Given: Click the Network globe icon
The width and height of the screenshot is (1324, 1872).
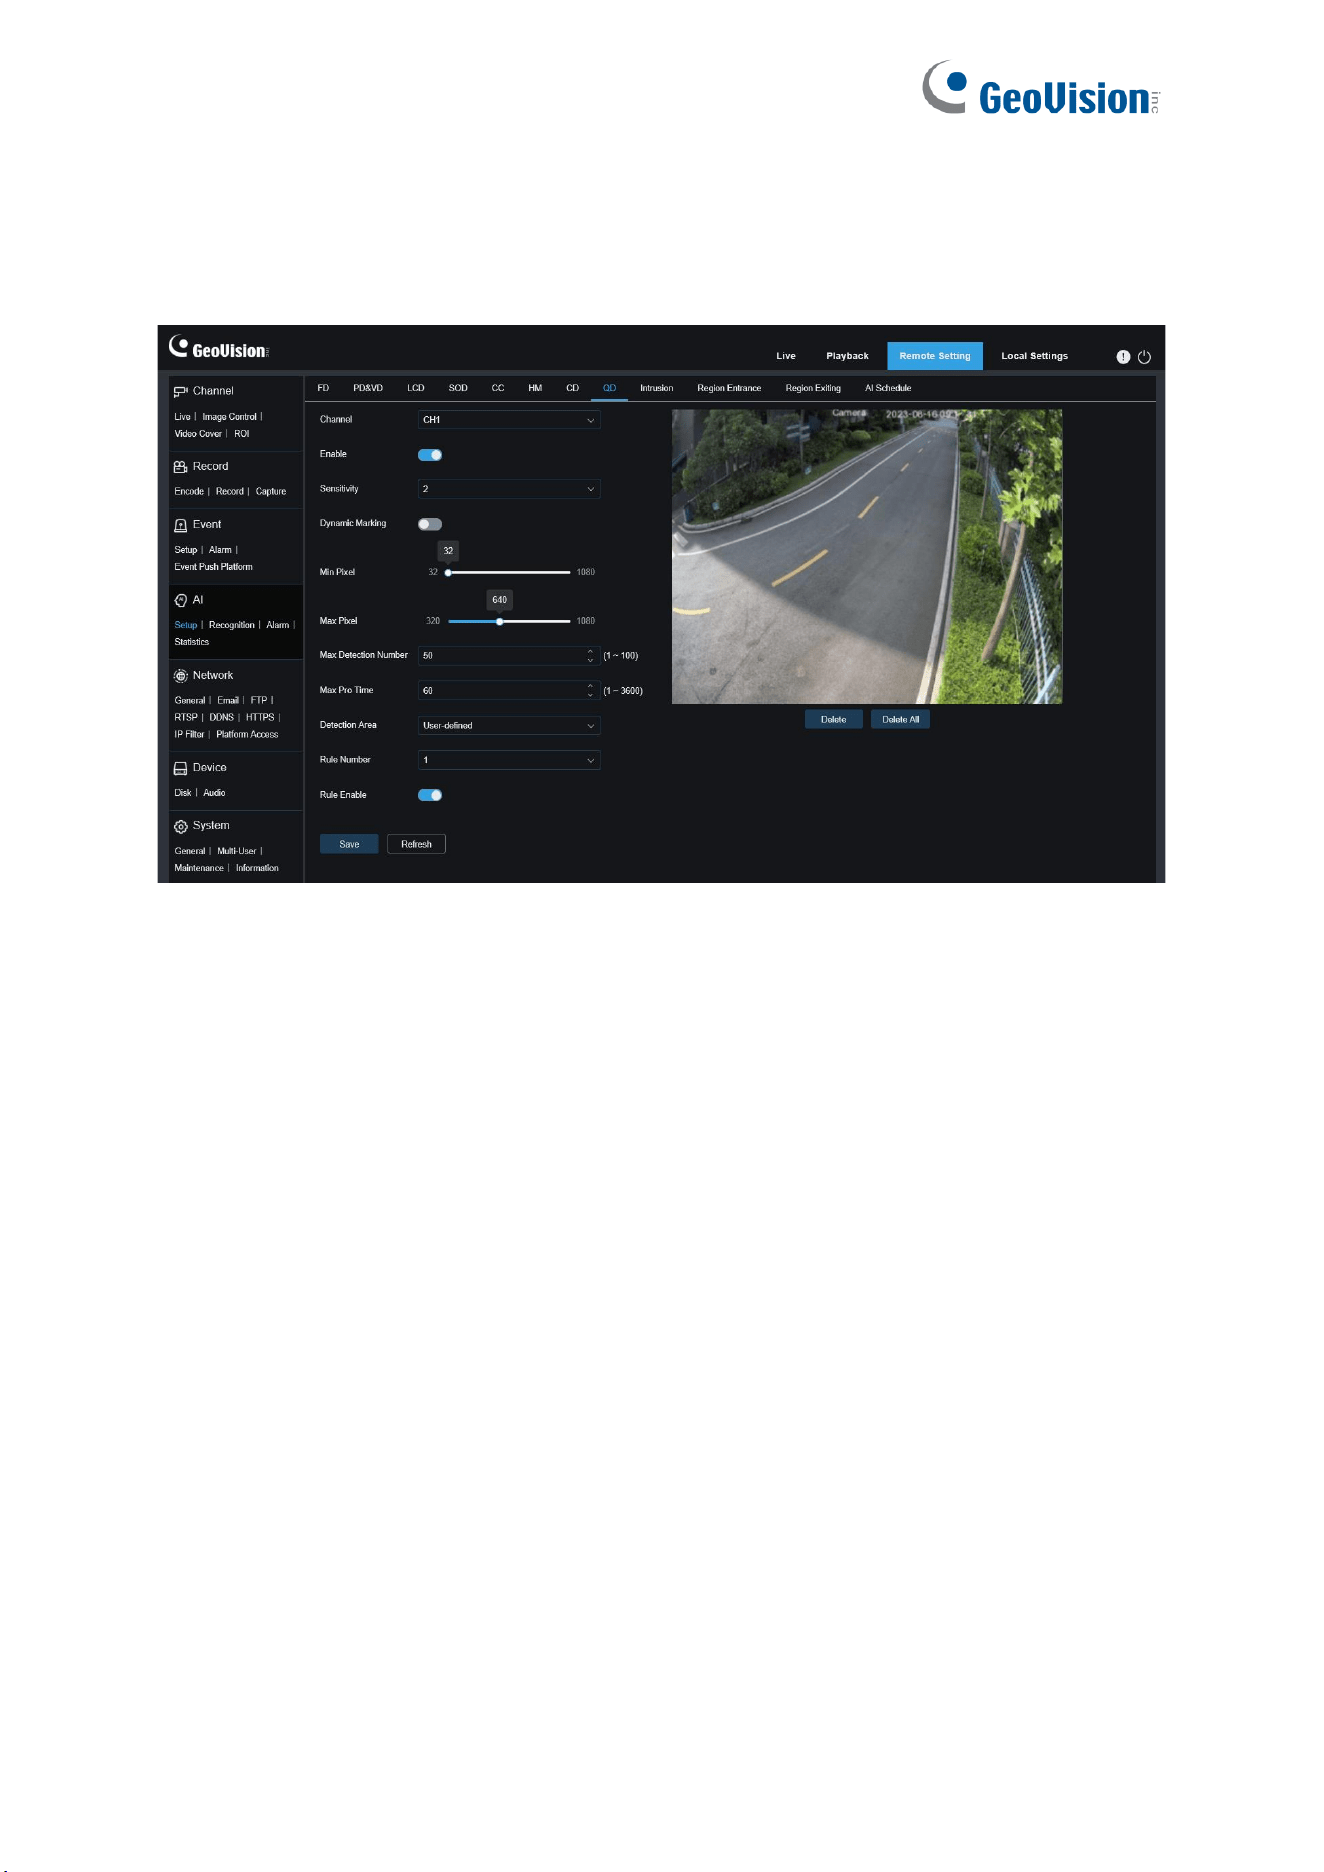Looking at the screenshot, I should (180, 676).
